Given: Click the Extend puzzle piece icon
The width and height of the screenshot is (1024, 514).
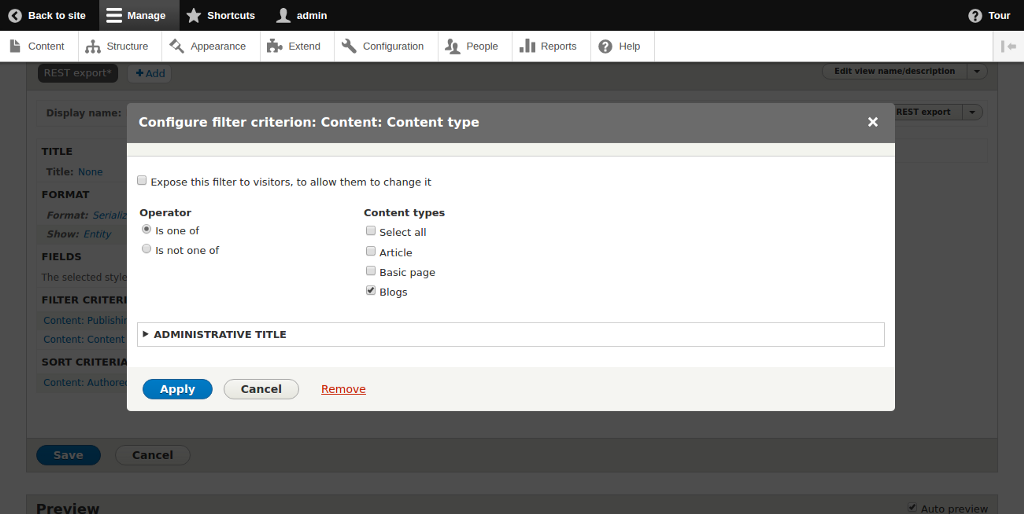Looking at the screenshot, I should 275,46.
